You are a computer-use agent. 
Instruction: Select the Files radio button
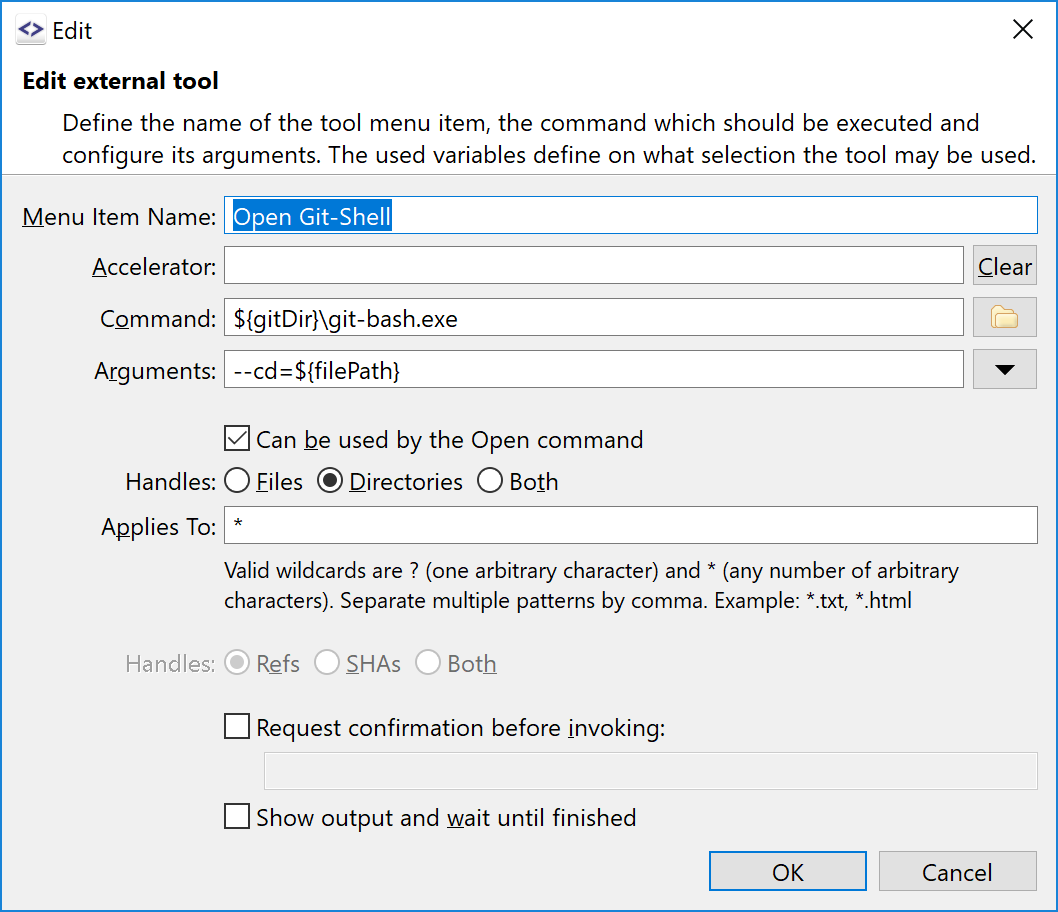pyautogui.click(x=236, y=481)
